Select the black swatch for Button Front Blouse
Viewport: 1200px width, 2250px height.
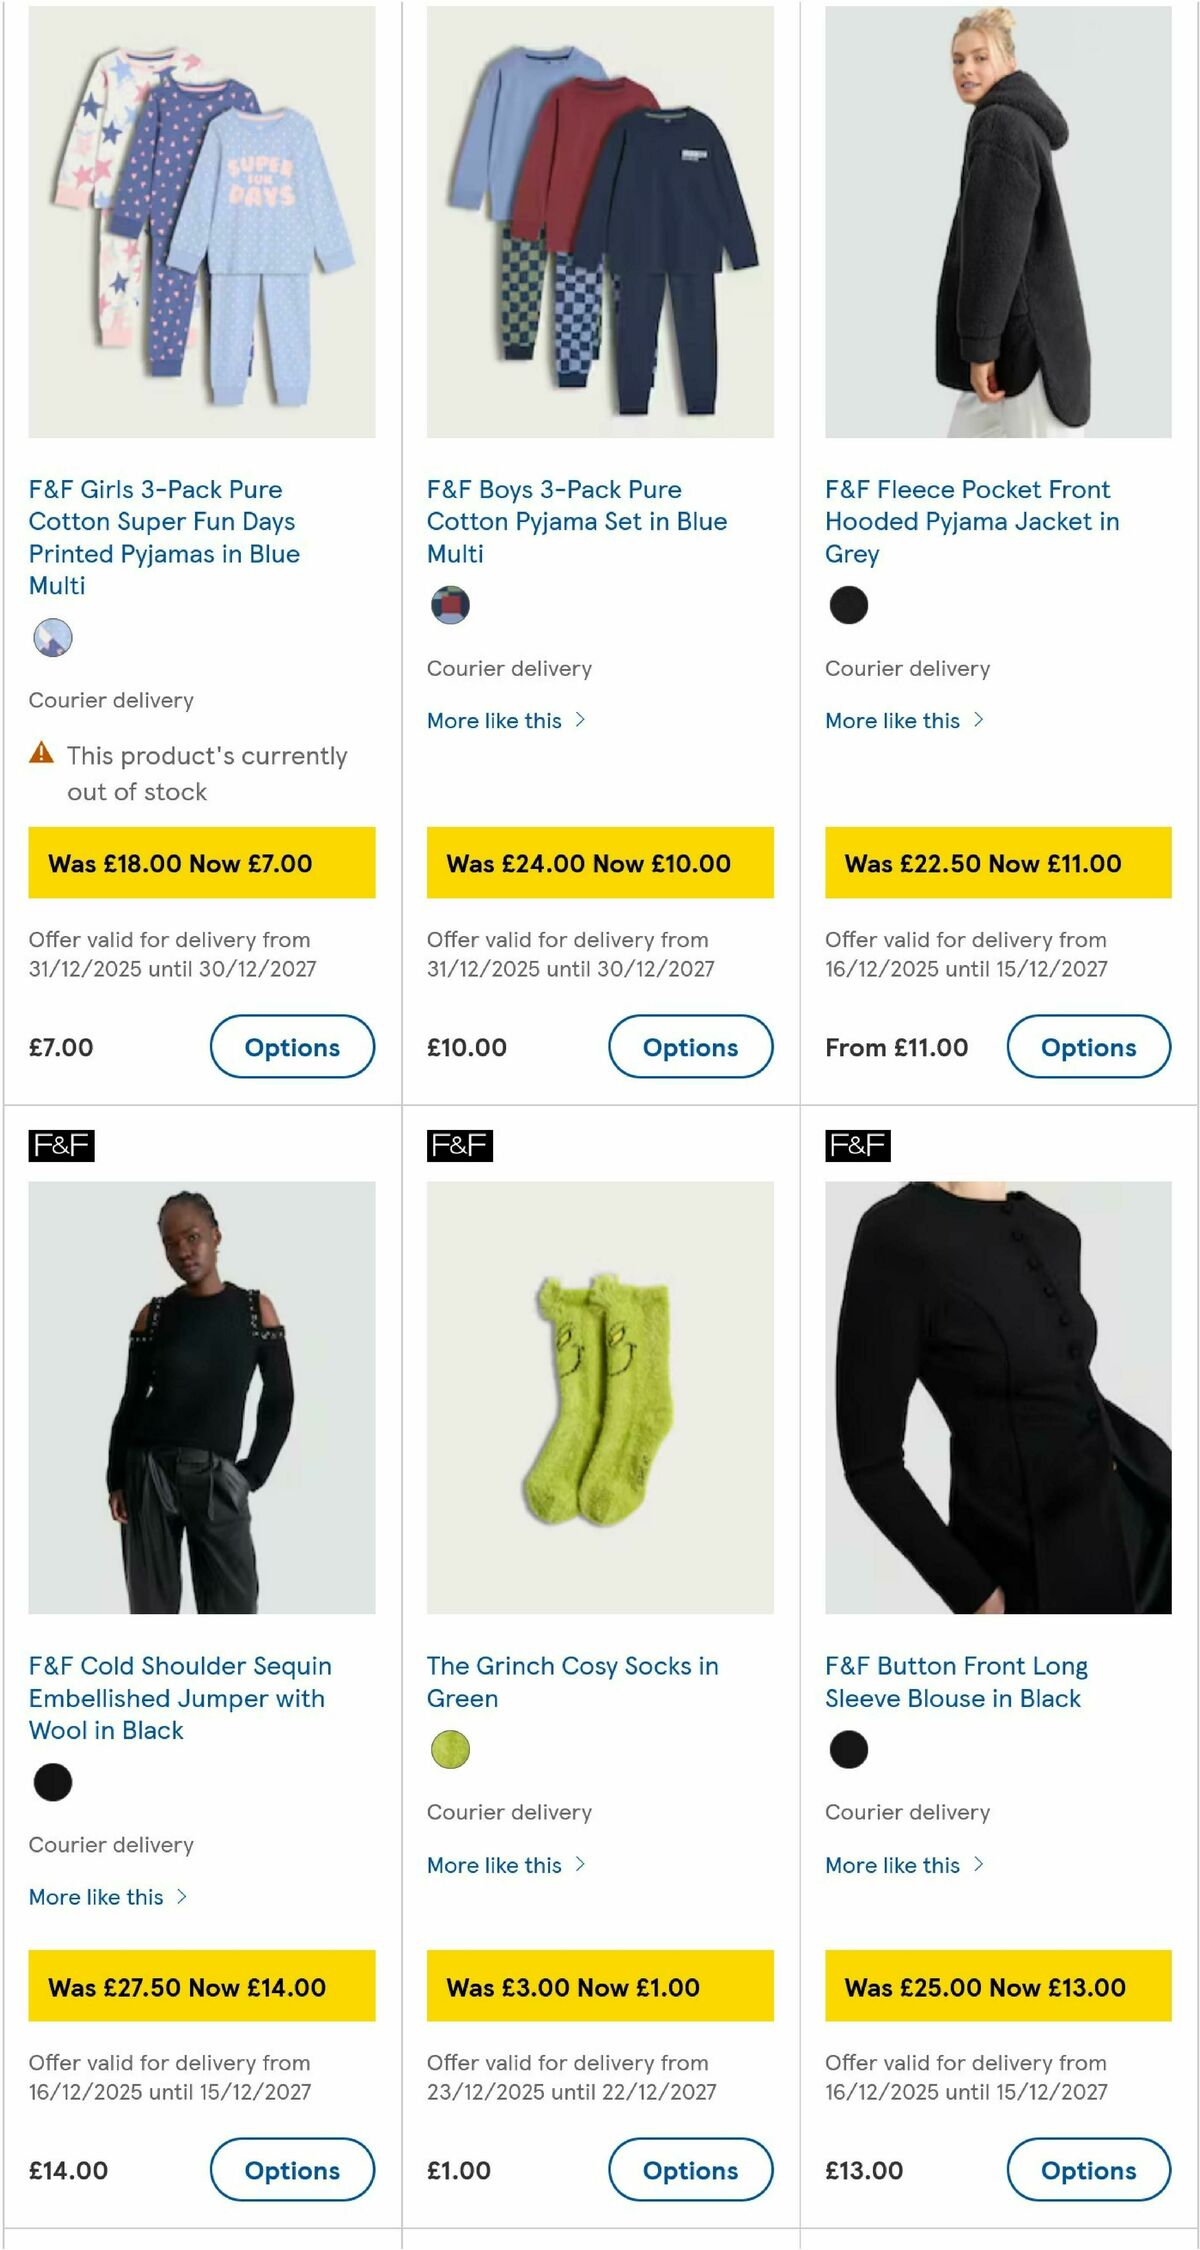[849, 1750]
